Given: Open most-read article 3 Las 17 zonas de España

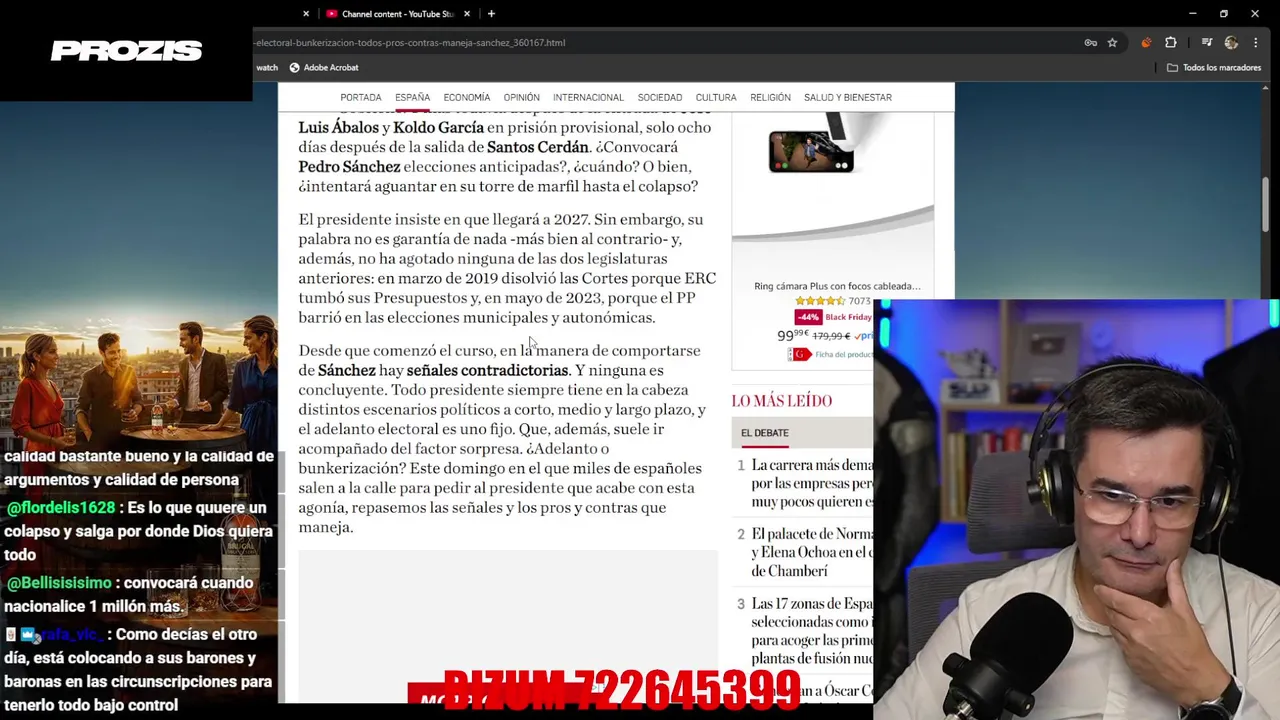Looking at the screenshot, I should [x=812, y=631].
